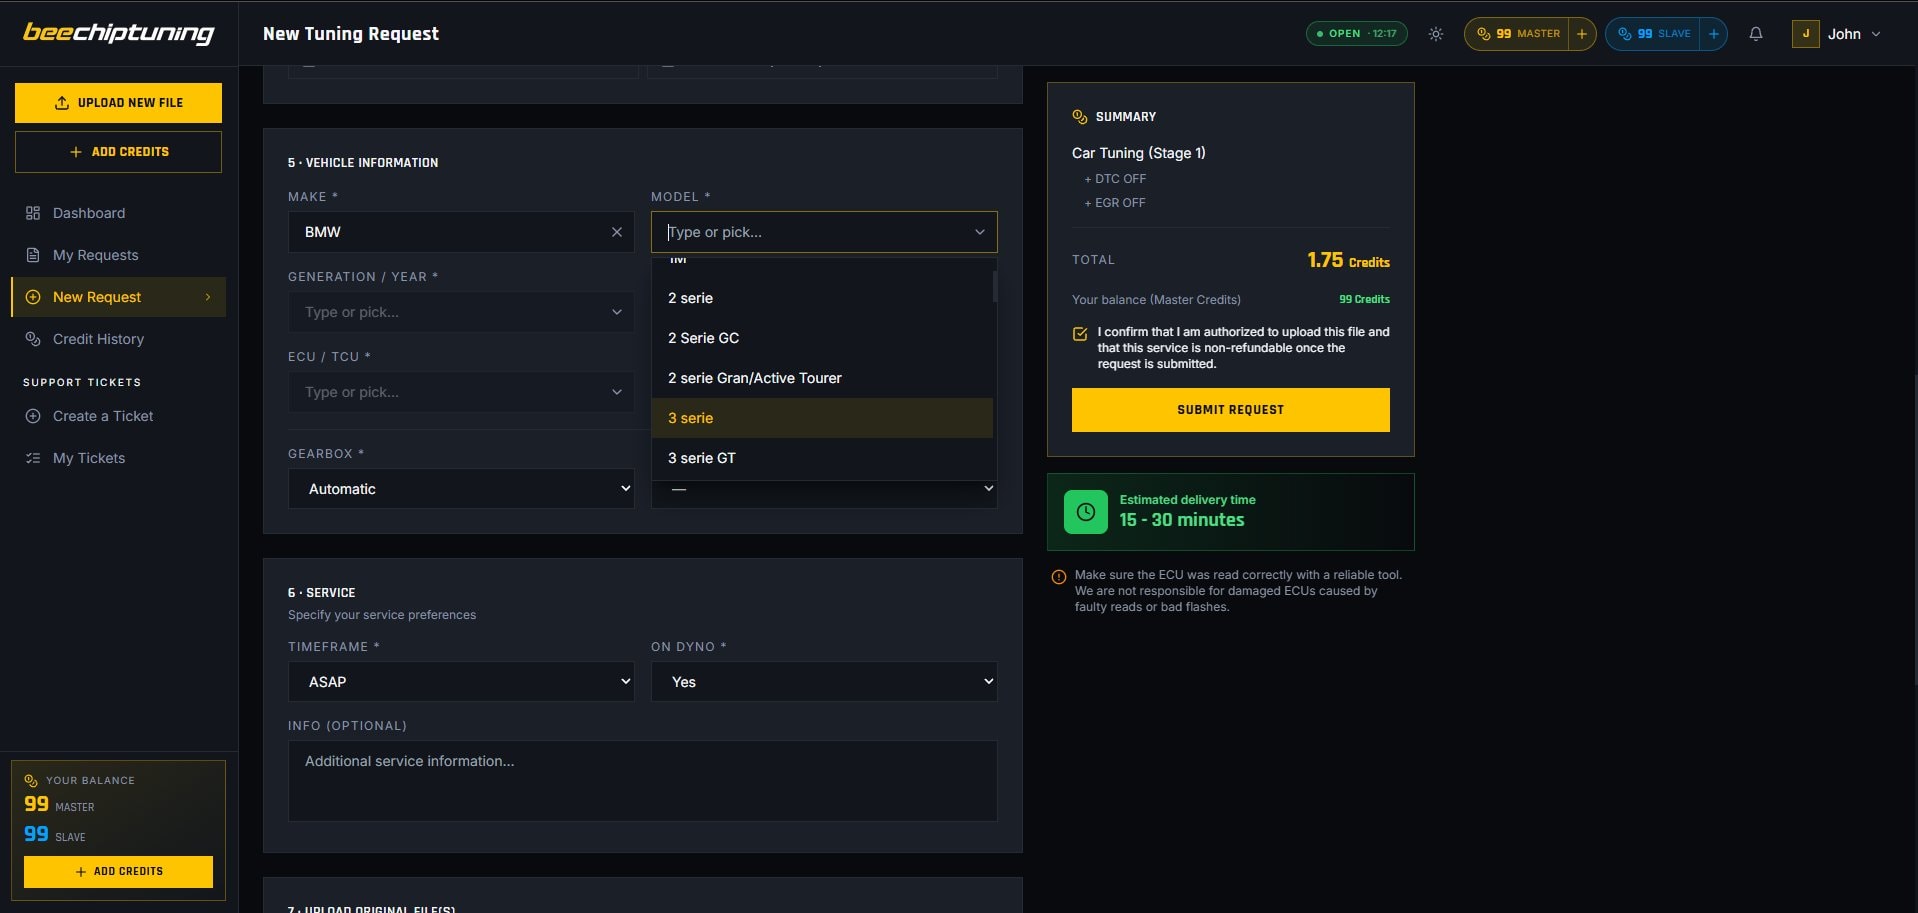1918x913 pixels.
Task: Click the Model list scrollbar thumb
Action: point(995,286)
